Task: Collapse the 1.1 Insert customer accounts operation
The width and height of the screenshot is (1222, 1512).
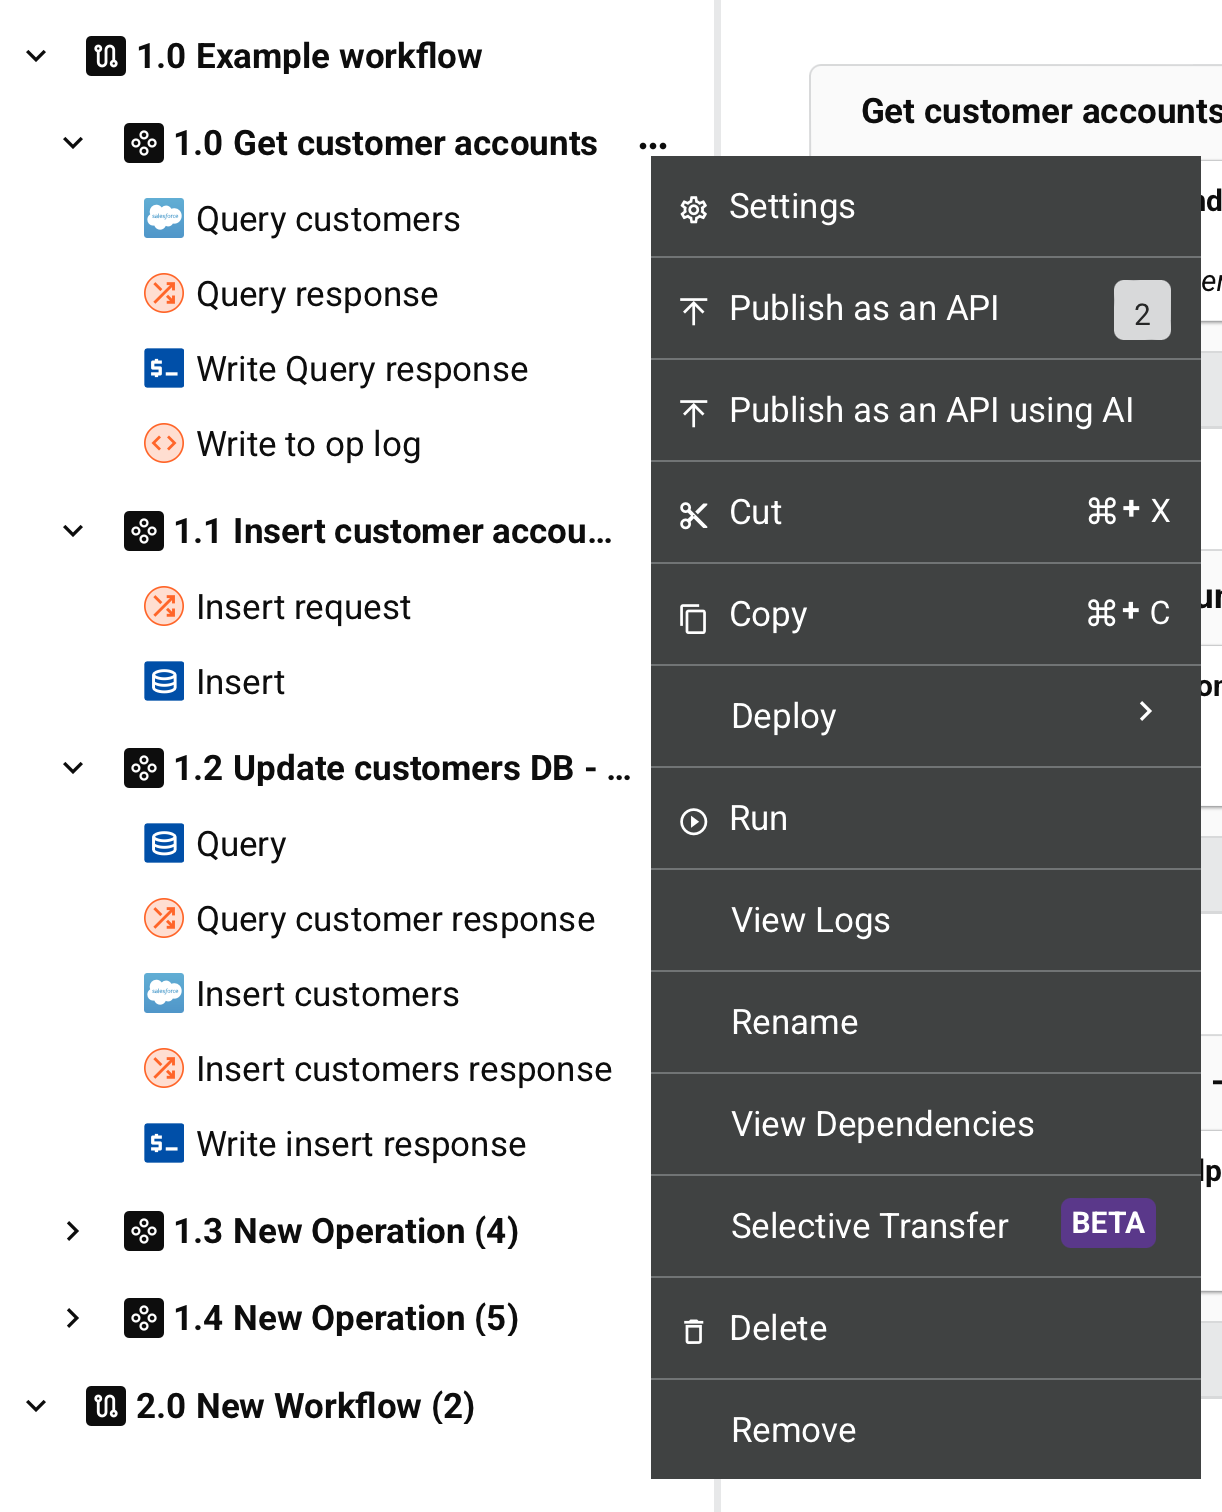Action: [73, 531]
